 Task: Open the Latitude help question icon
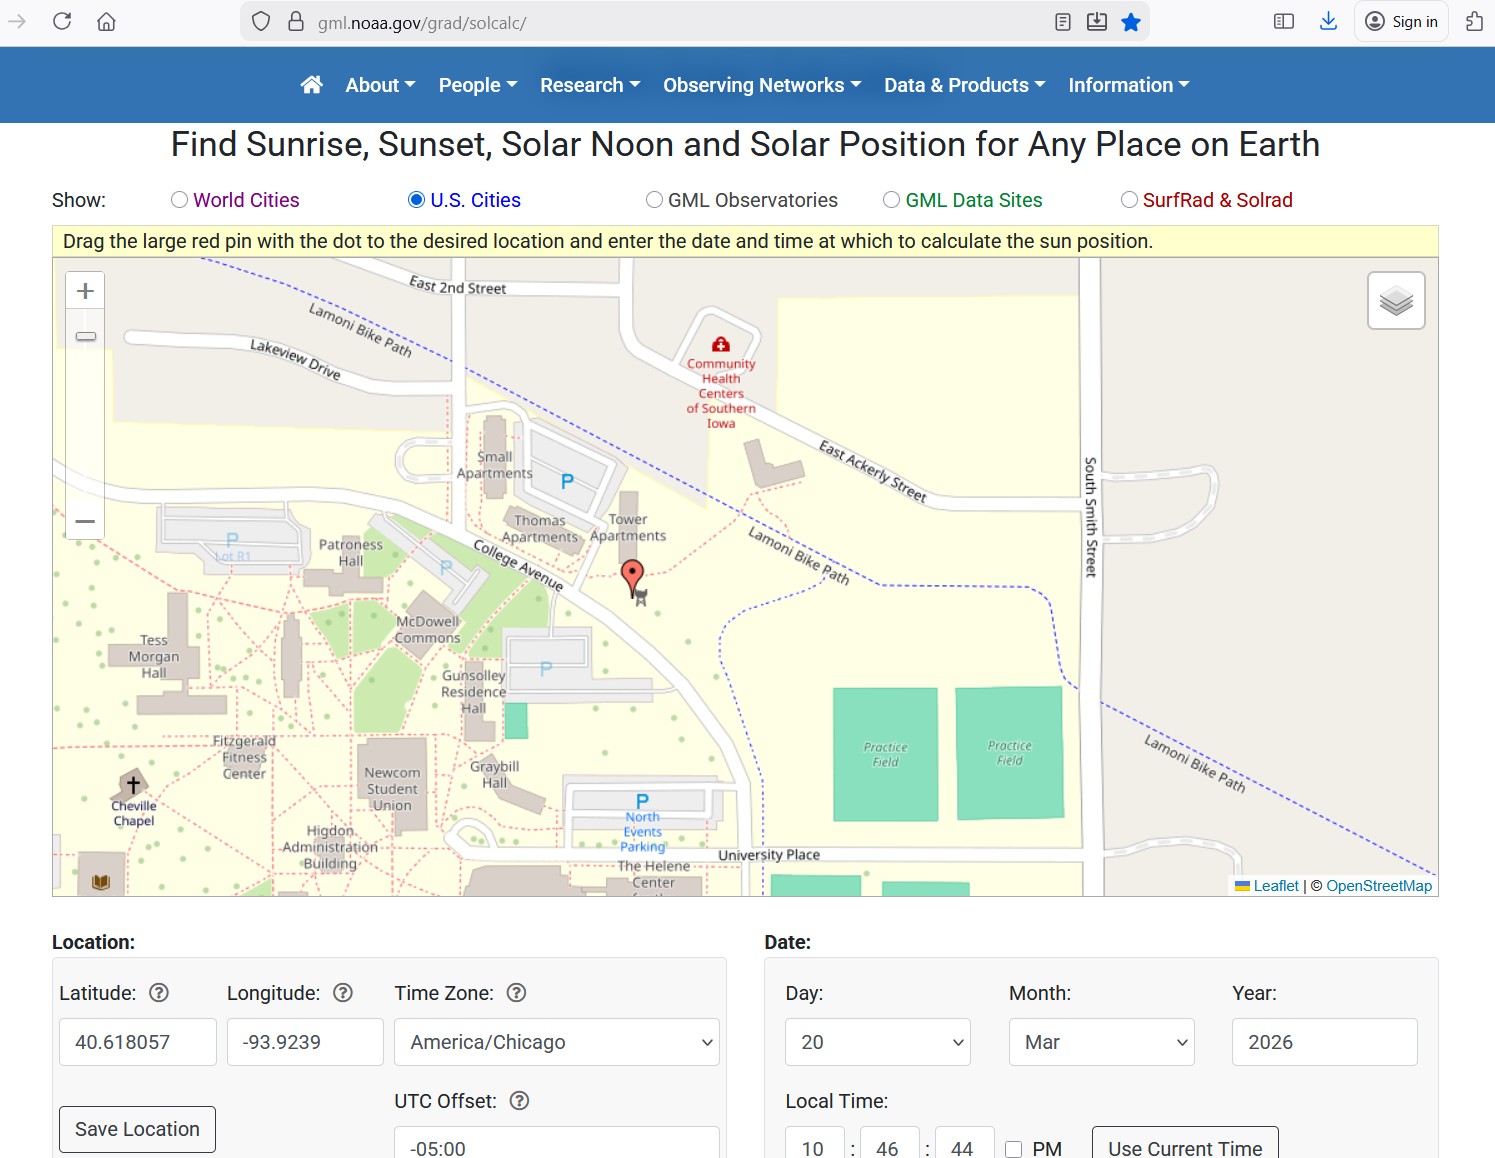click(x=159, y=993)
